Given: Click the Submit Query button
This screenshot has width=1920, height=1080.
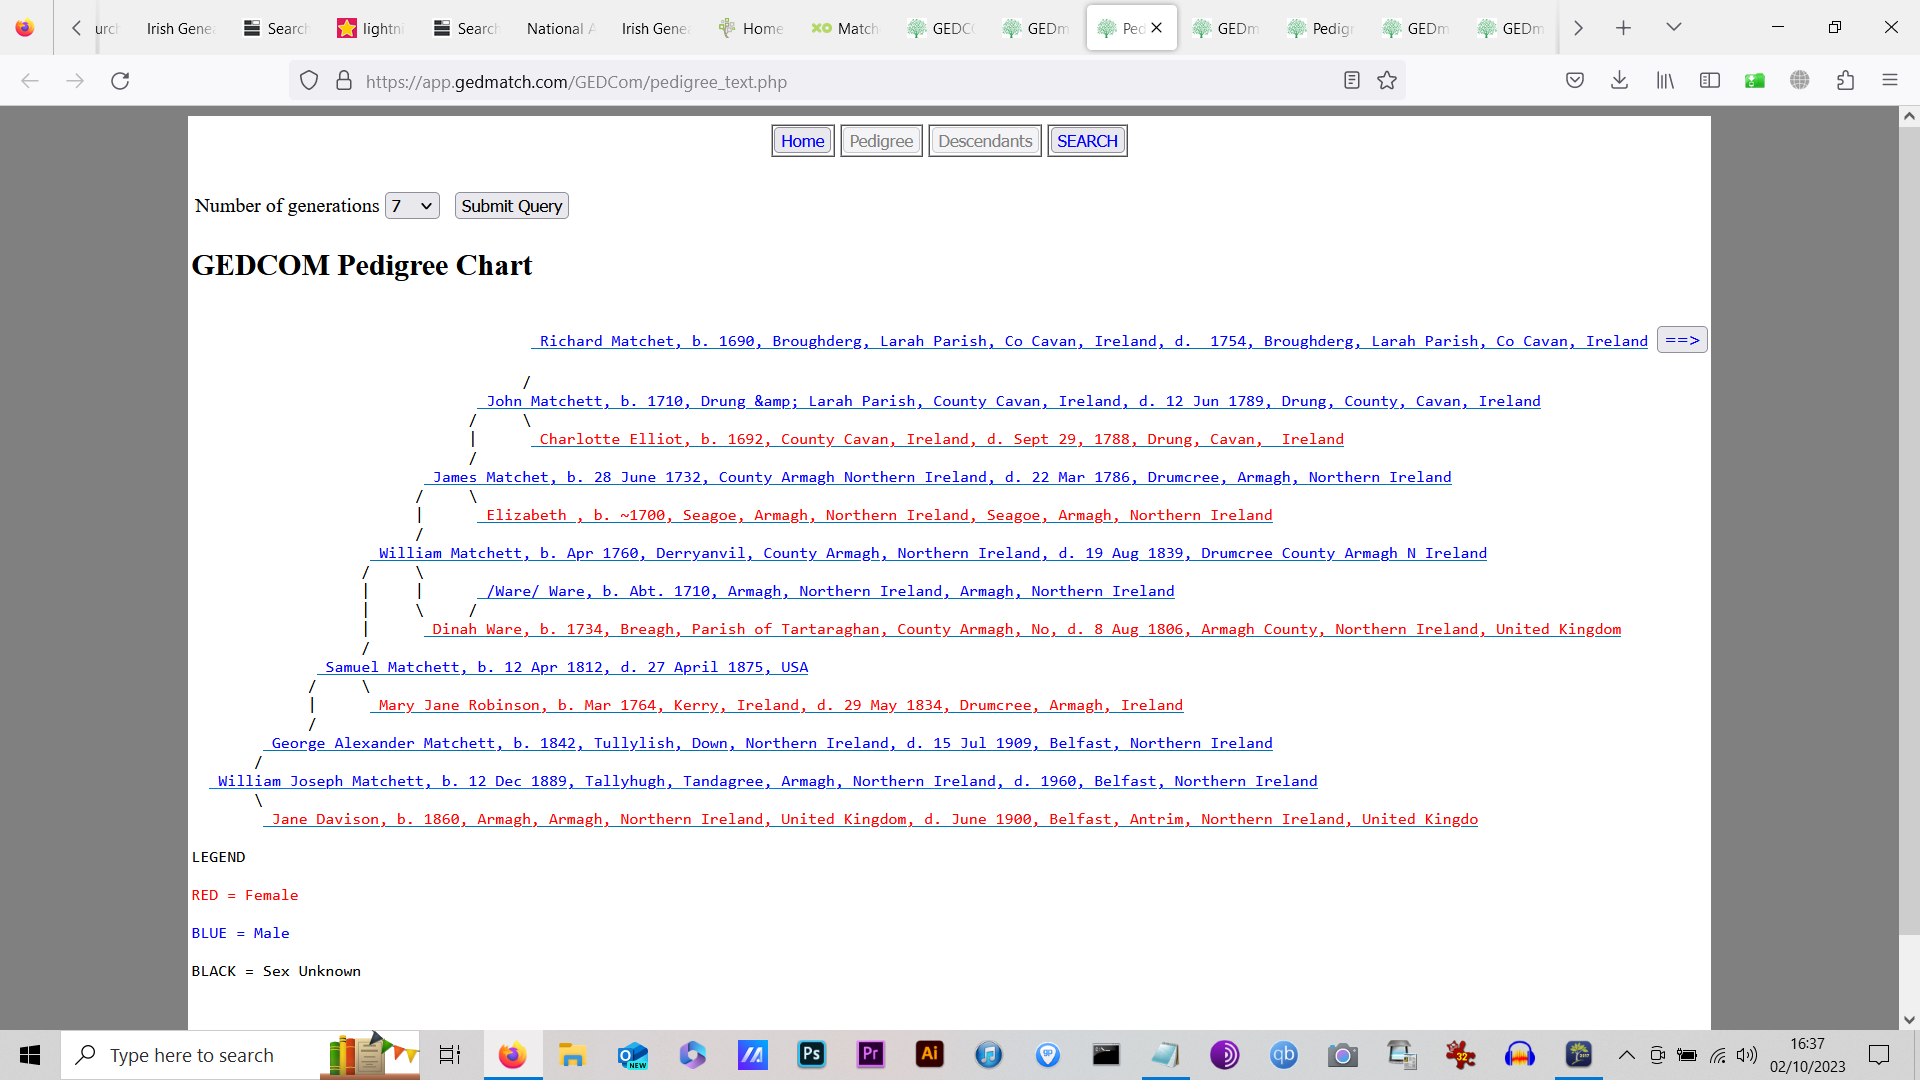Looking at the screenshot, I should click(512, 206).
